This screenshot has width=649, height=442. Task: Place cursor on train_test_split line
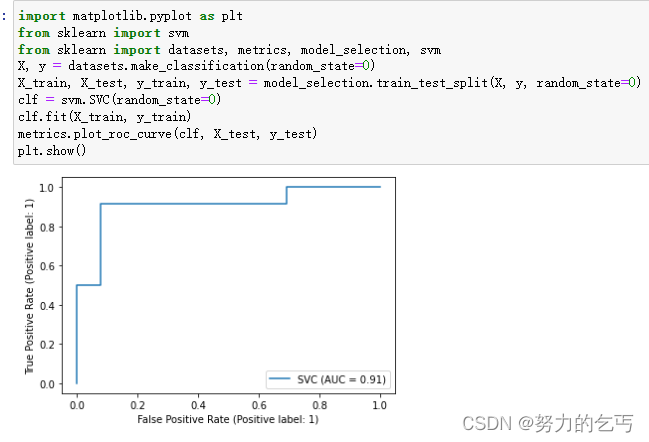pyautogui.click(x=329, y=83)
